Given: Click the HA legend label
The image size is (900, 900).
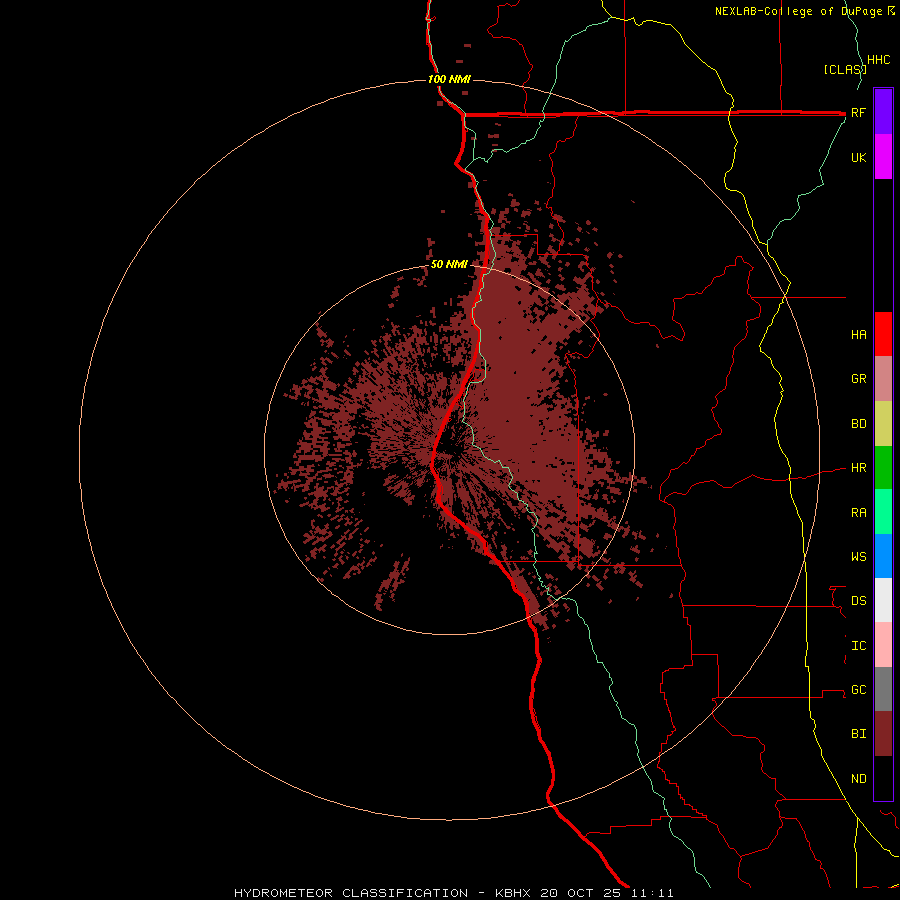Looking at the screenshot, I should point(858,334).
